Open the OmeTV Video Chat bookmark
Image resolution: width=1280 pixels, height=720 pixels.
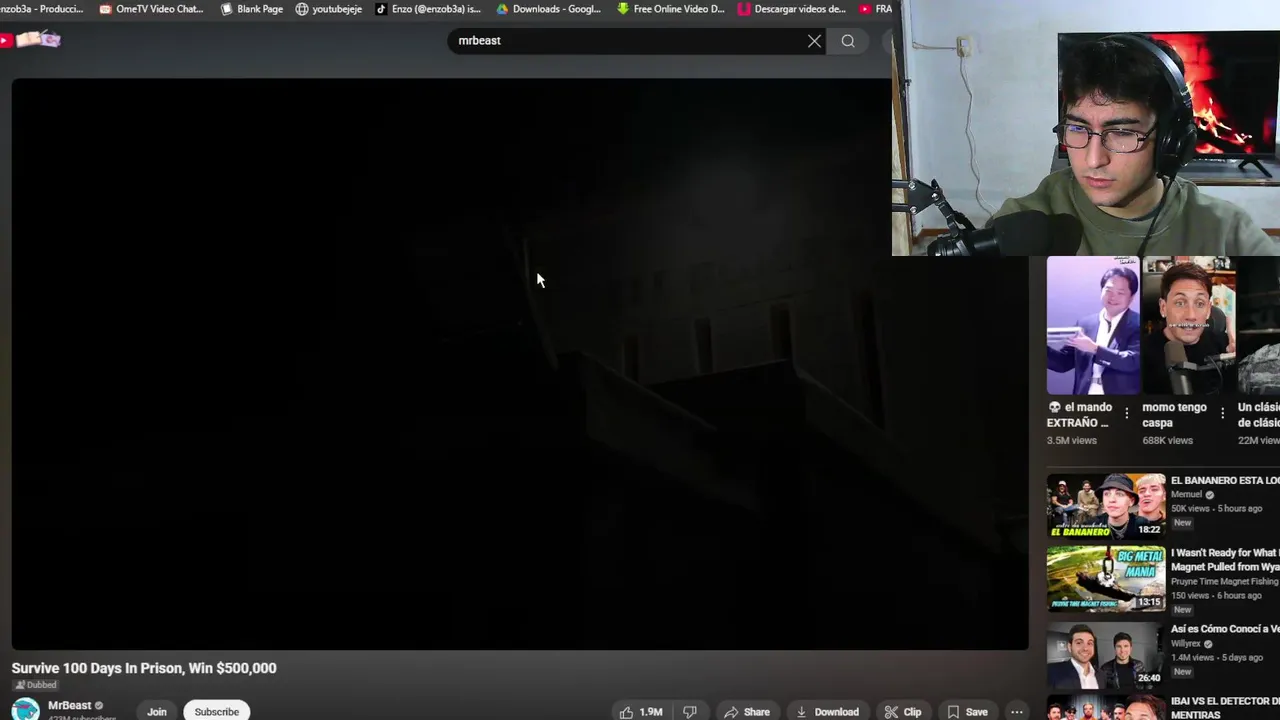[x=151, y=9]
